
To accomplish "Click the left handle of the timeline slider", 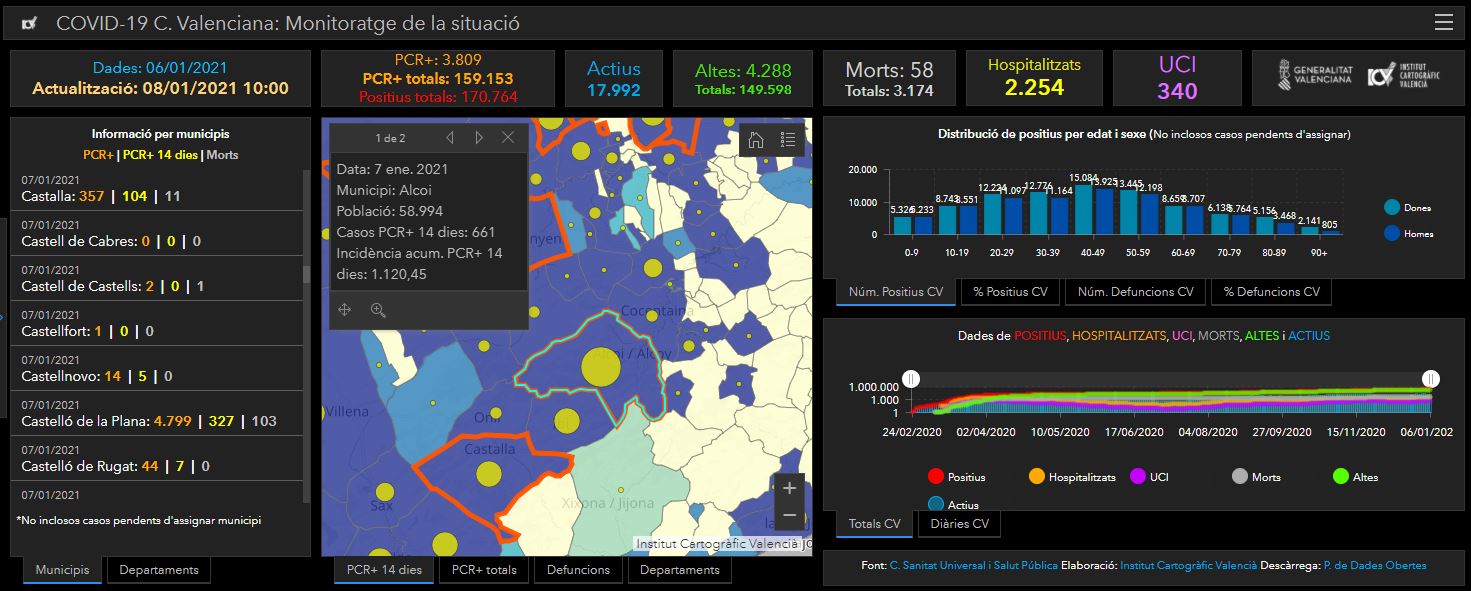I will tap(911, 378).
